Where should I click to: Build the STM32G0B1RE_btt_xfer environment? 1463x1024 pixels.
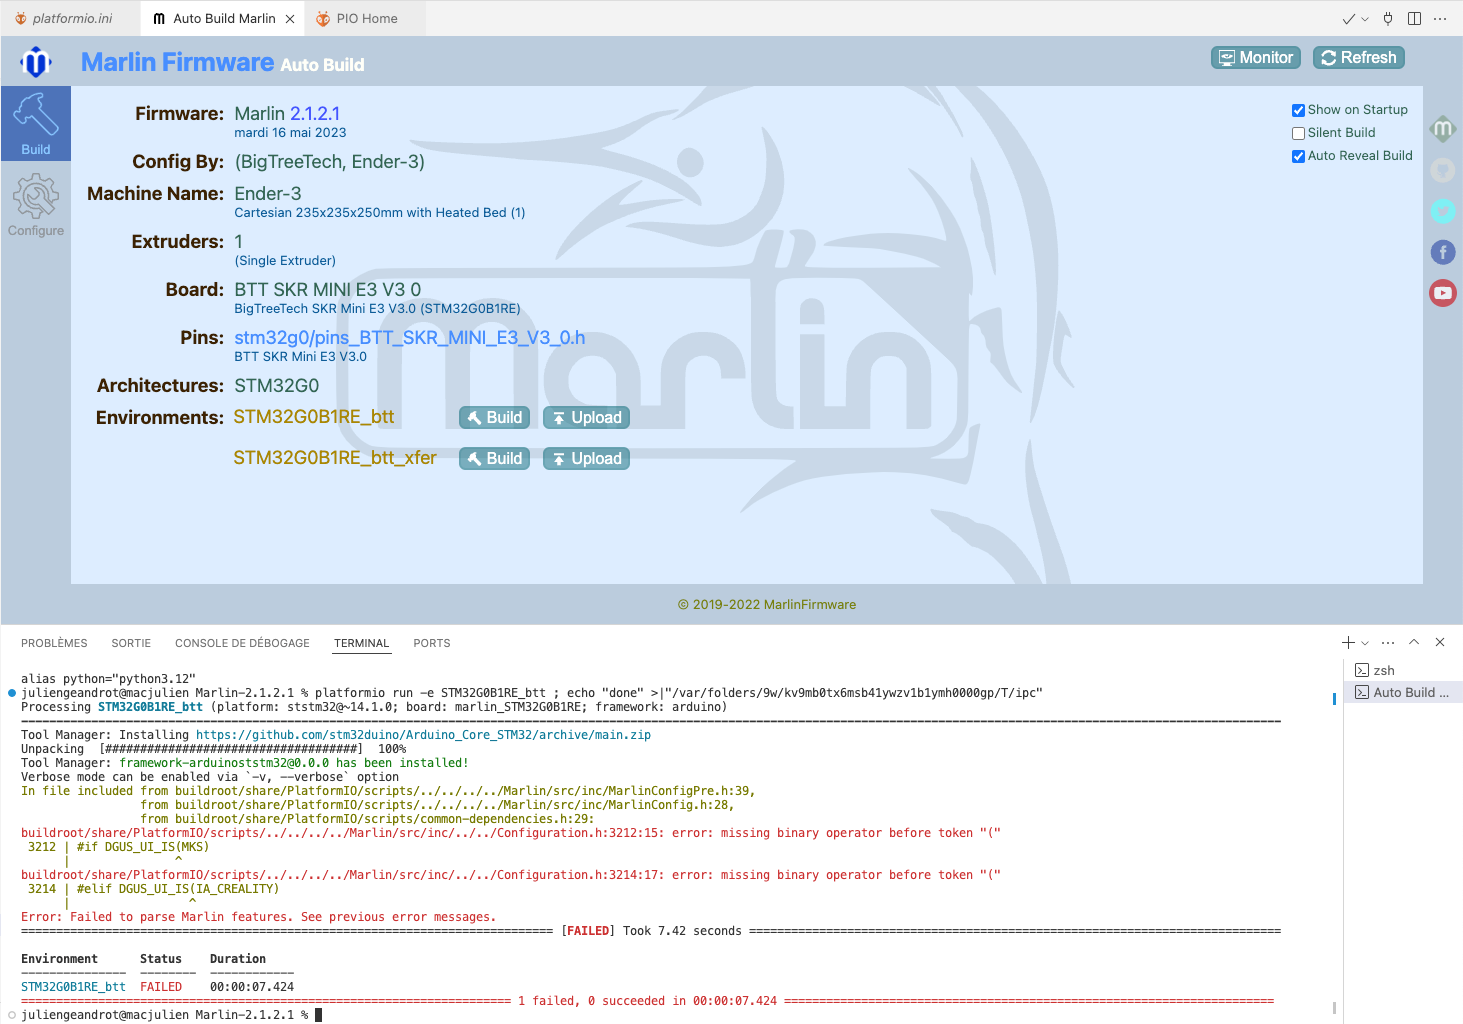(494, 459)
